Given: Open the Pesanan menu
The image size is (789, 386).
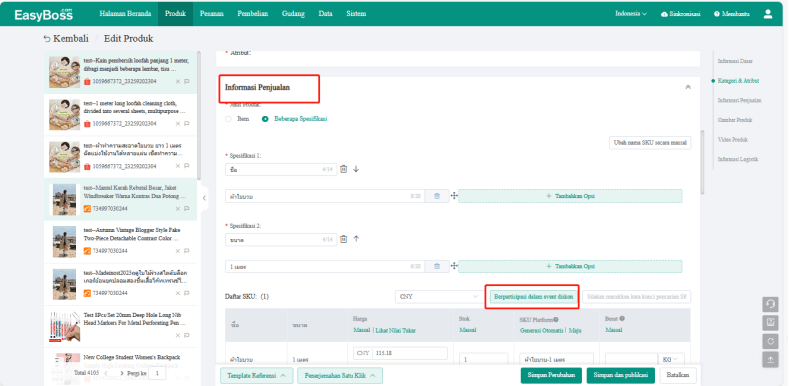Looking at the screenshot, I should [x=211, y=14].
